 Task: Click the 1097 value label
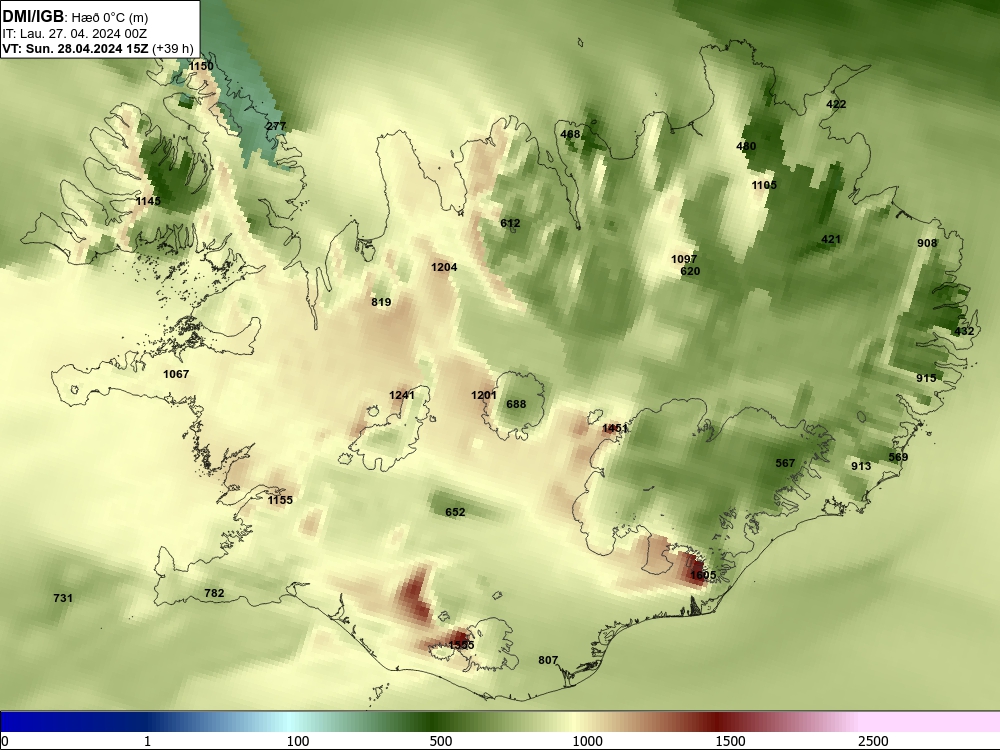[684, 259]
